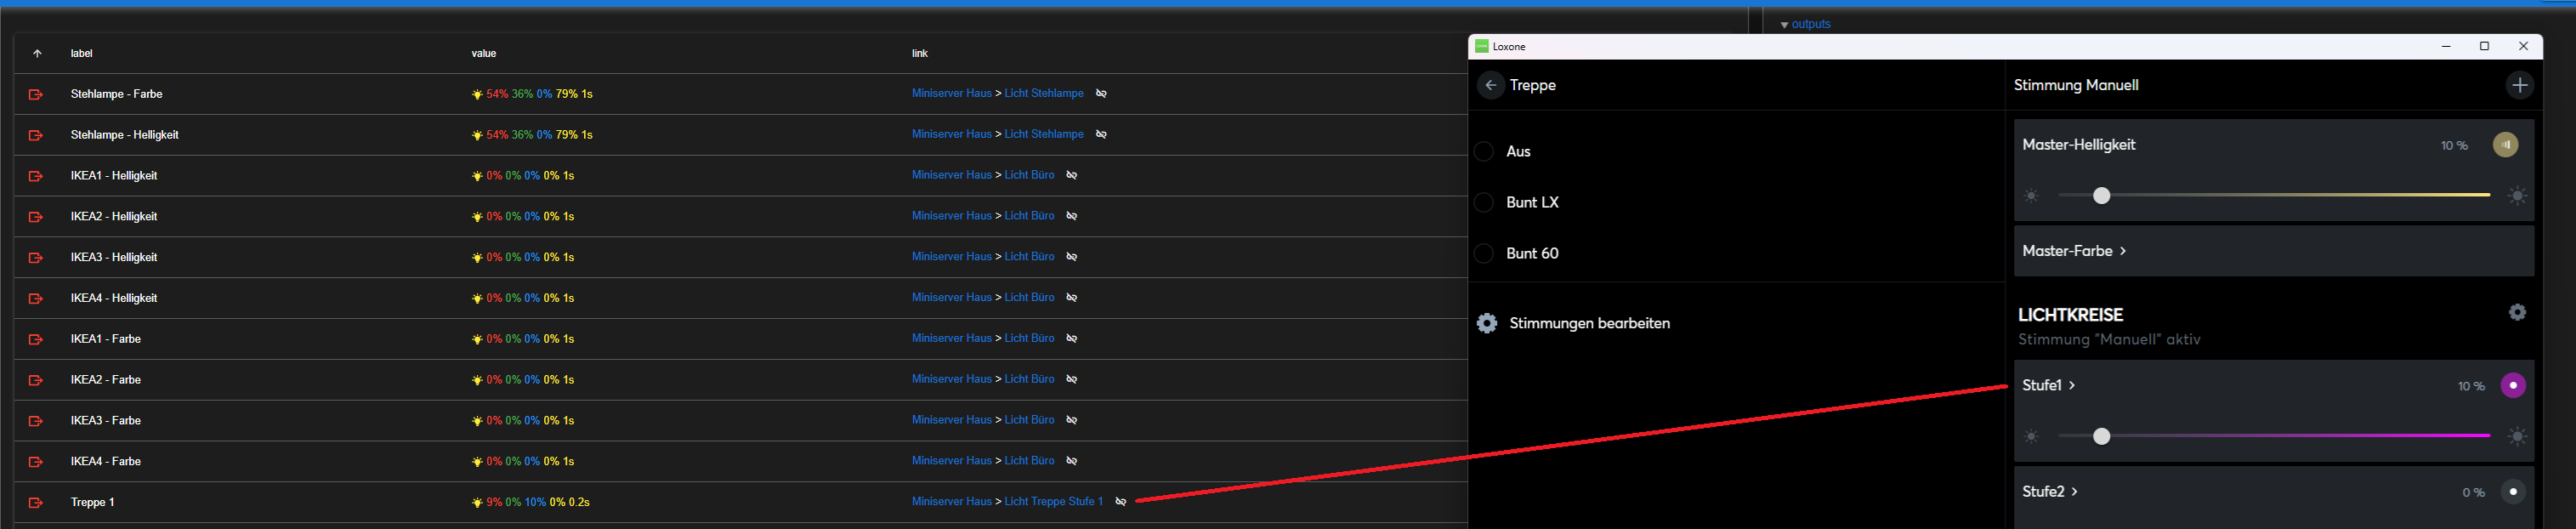Click output icon of IKEA2 - Farbe row
Viewport: 2576px width, 529px height.
(x=36, y=380)
